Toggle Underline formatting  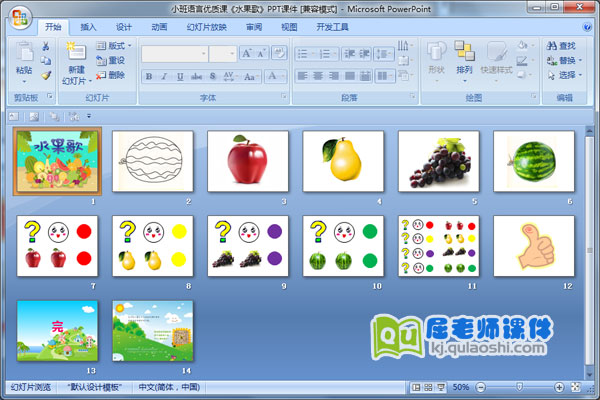point(180,77)
